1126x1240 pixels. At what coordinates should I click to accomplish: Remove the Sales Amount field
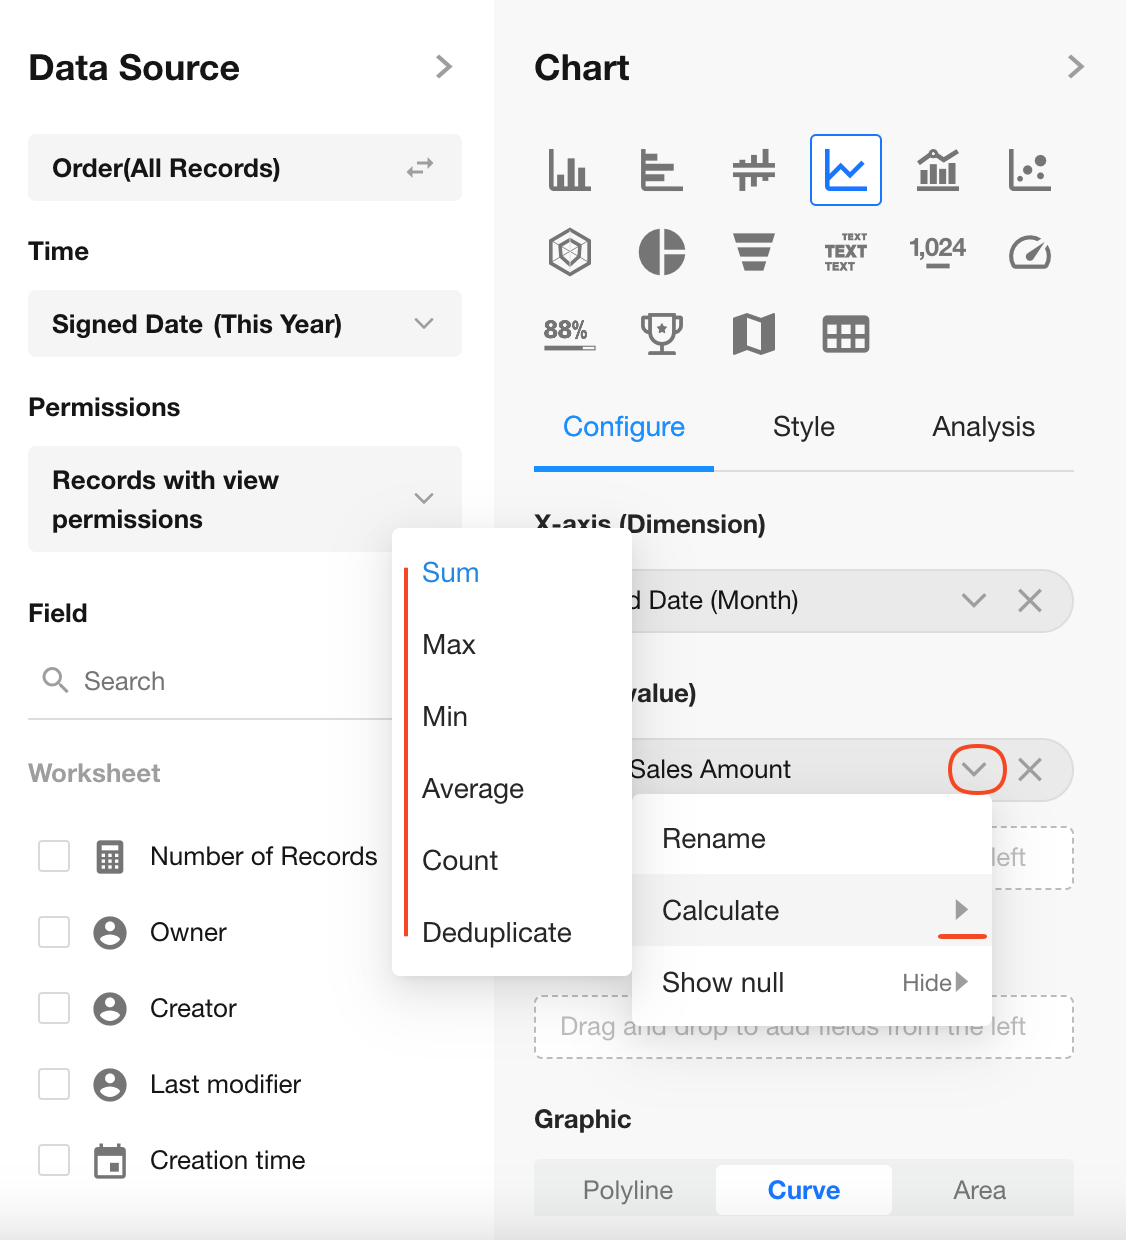point(1030,769)
